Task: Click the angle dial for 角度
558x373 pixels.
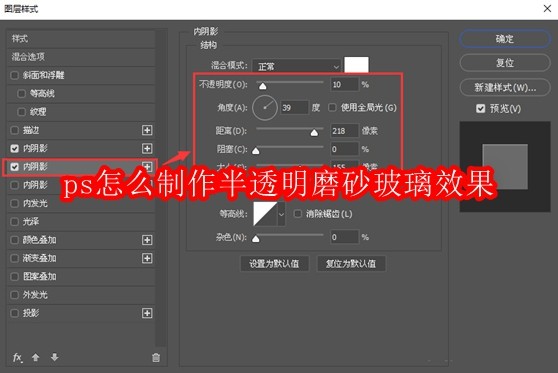Action: [x=265, y=107]
